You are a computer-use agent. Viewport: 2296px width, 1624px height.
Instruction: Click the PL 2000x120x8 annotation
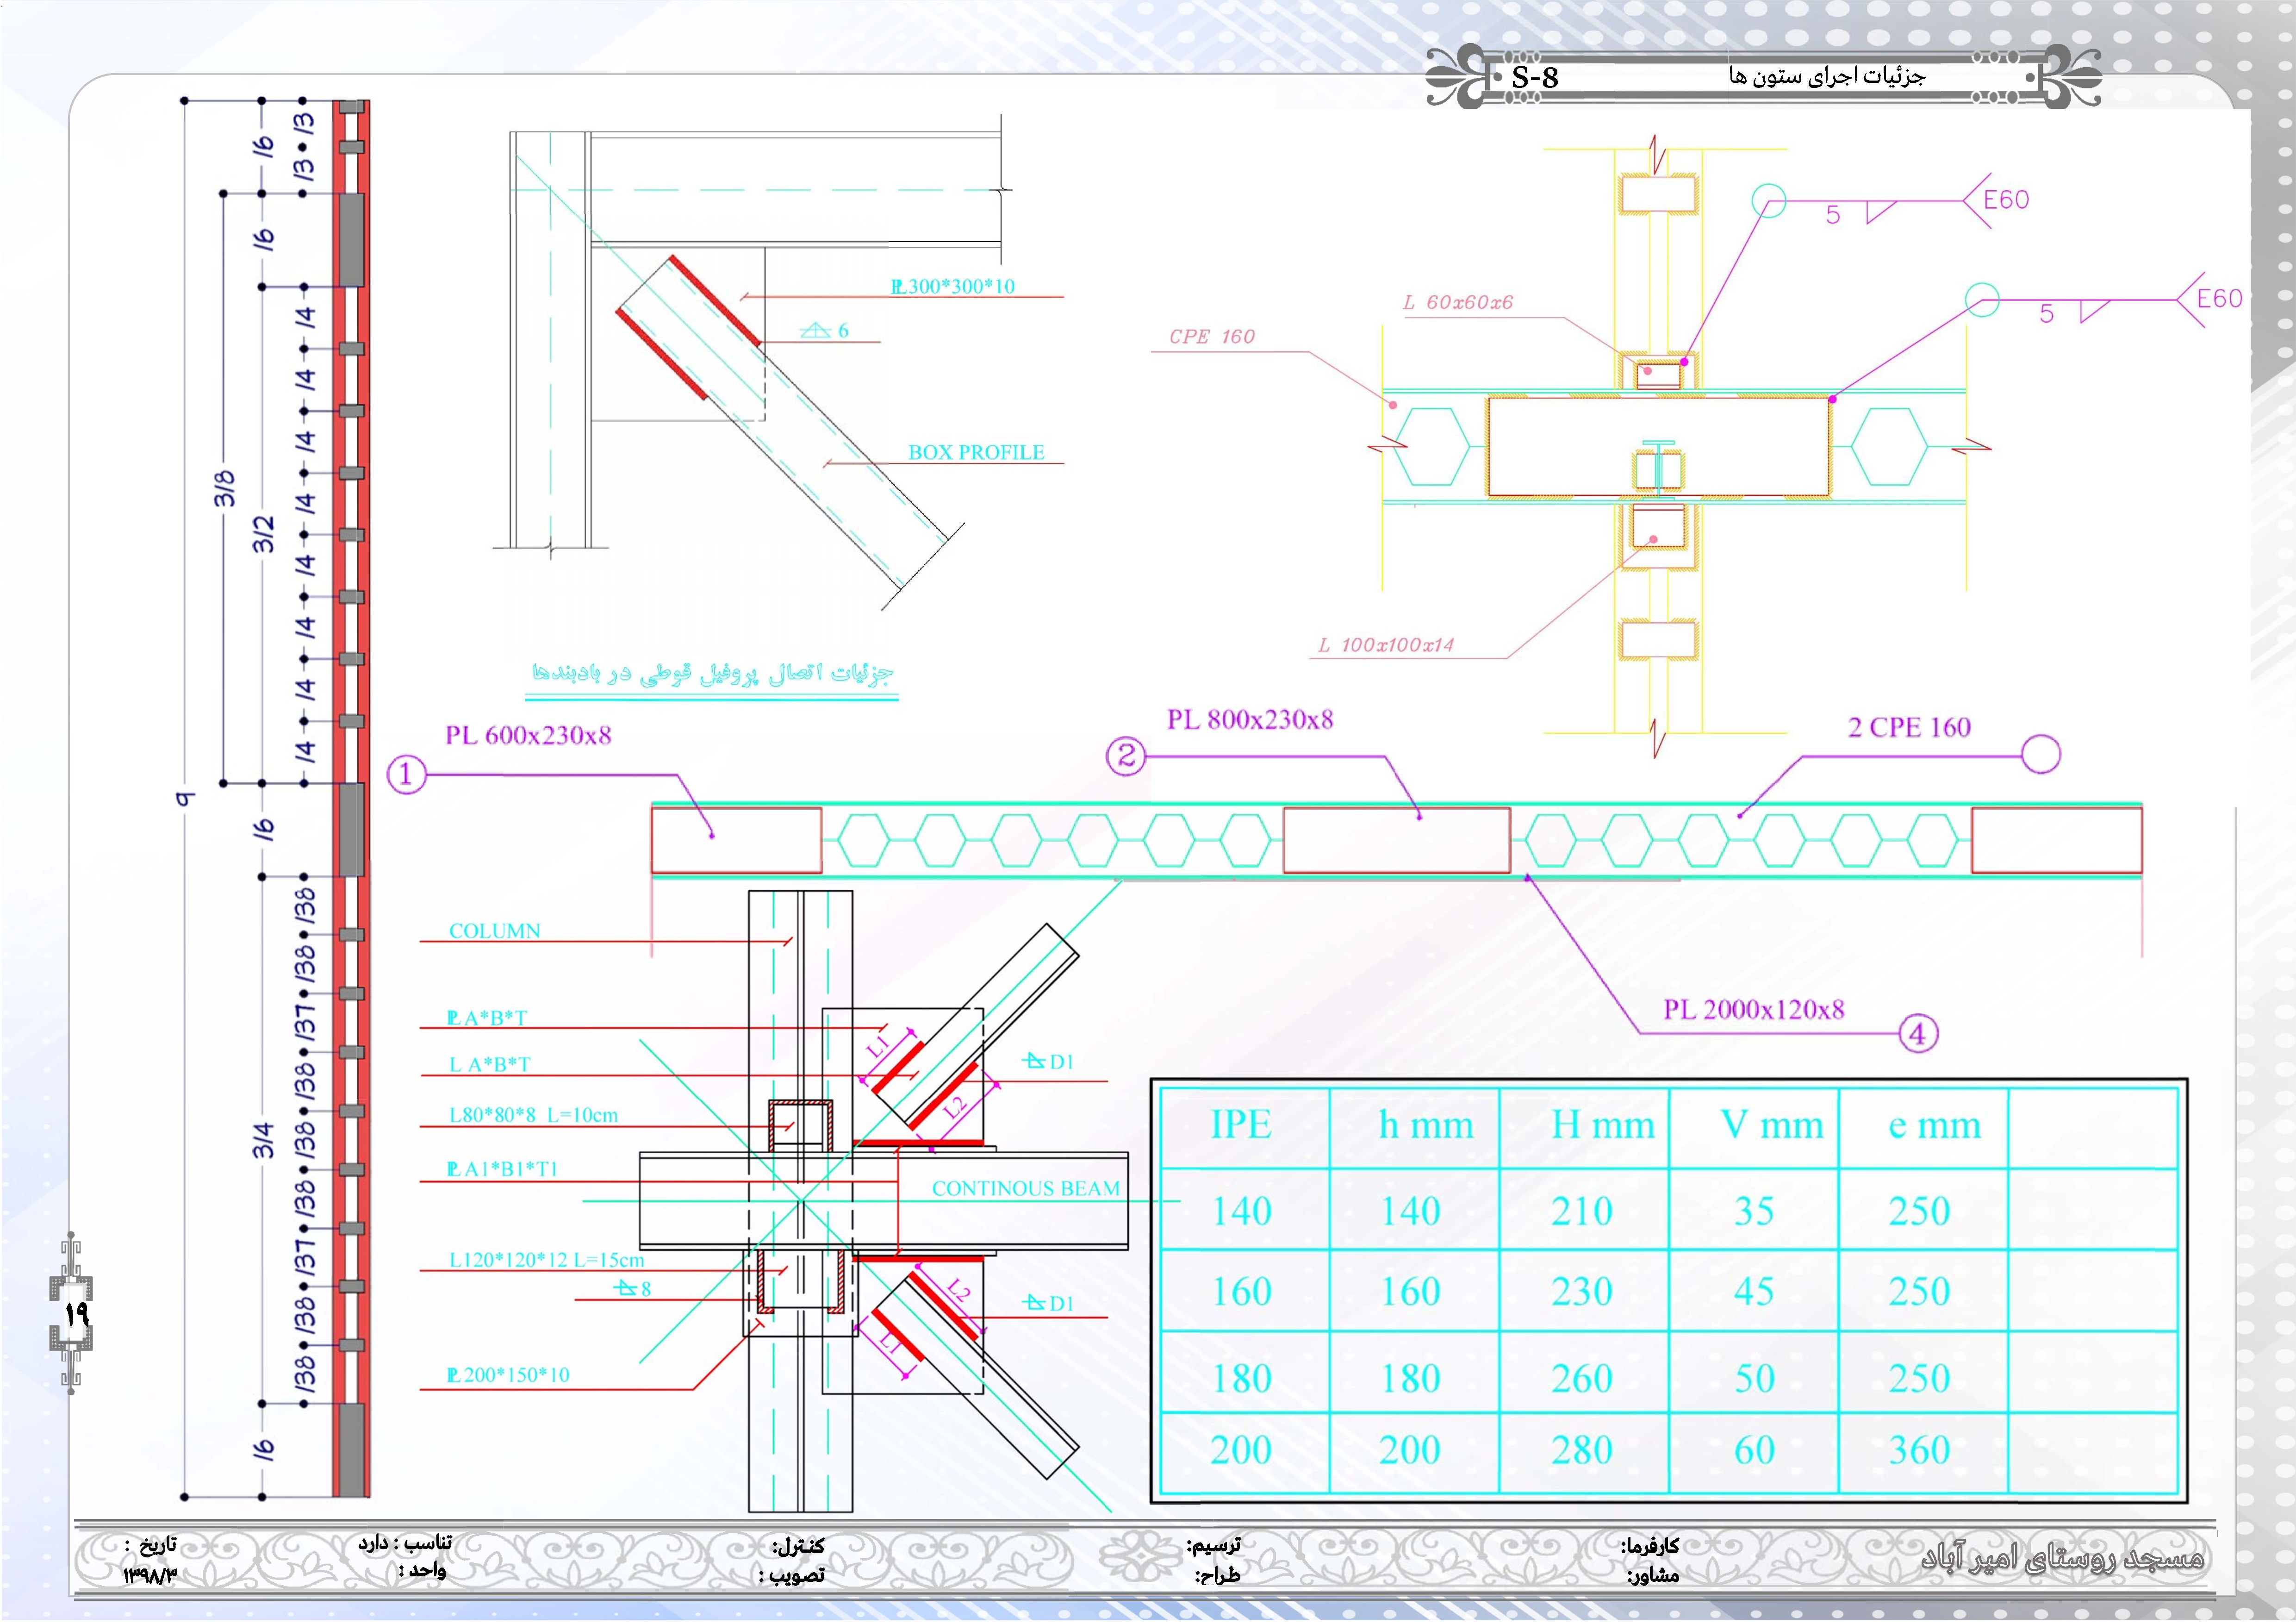point(1754,1009)
